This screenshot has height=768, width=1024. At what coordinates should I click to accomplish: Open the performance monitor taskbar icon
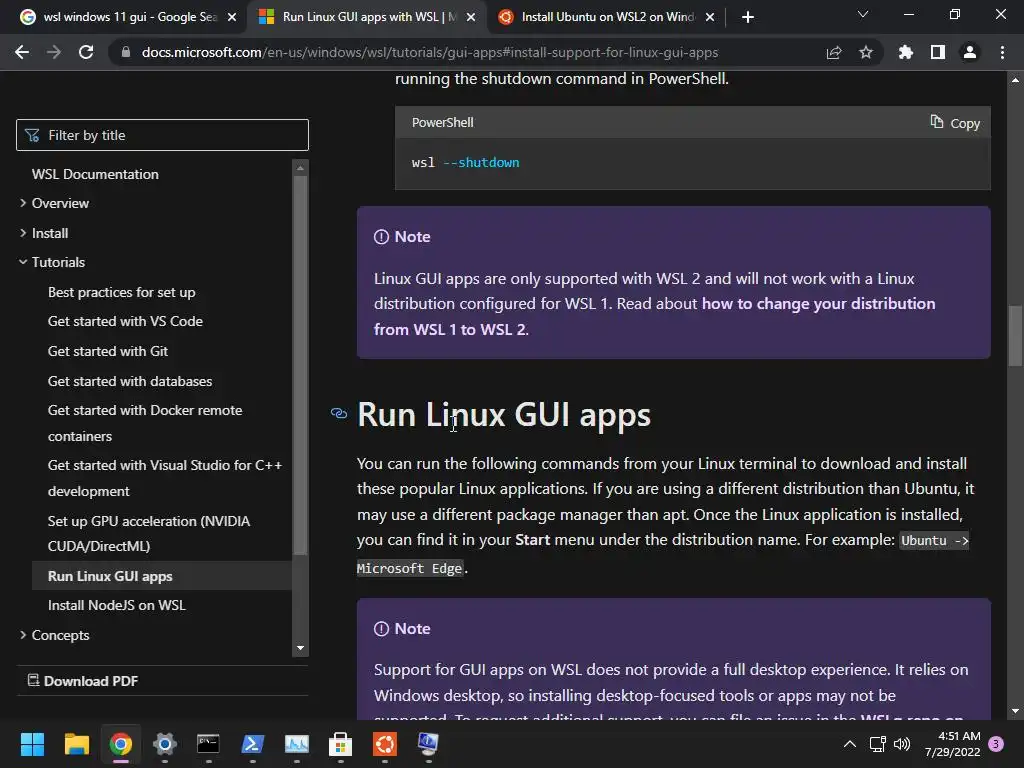point(296,744)
